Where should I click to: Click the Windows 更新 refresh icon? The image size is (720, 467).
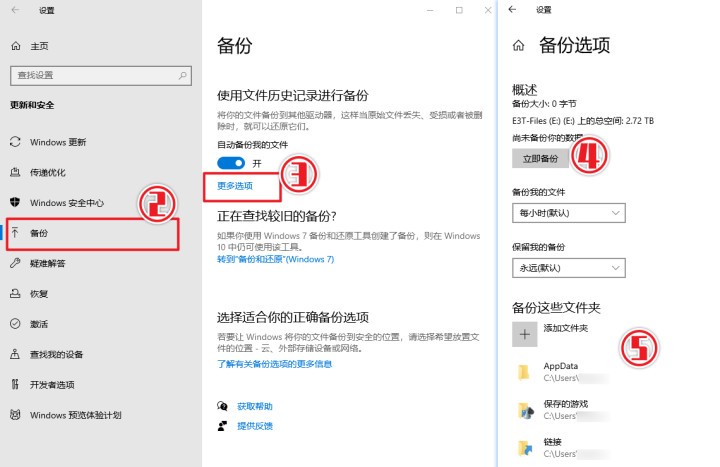pyautogui.click(x=15, y=142)
